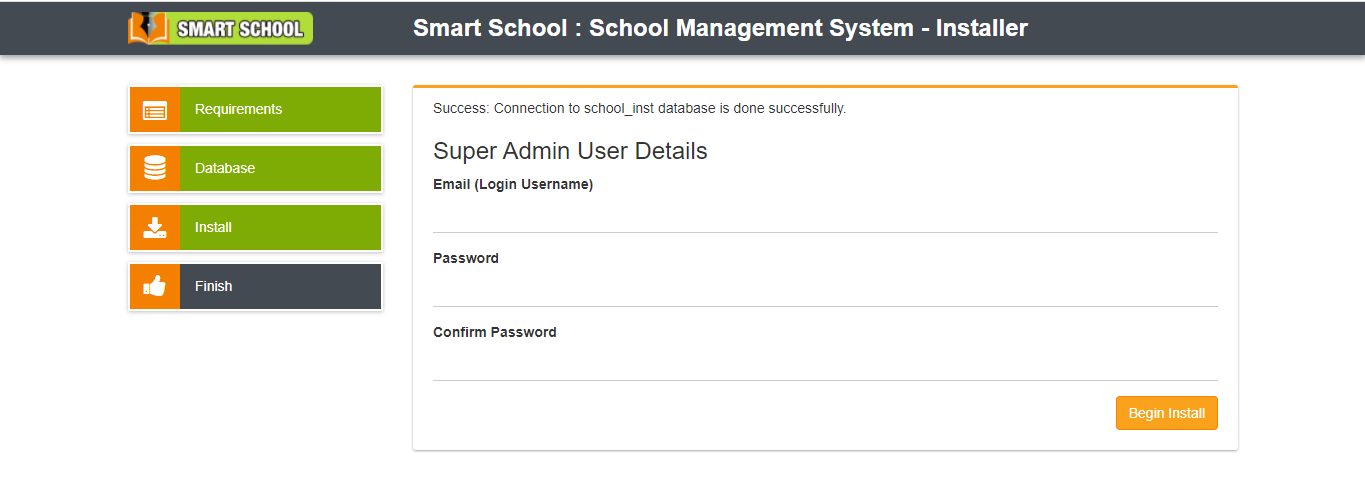Image resolution: width=1365 pixels, height=496 pixels.
Task: Click the book icon in the logo
Action: point(149,28)
